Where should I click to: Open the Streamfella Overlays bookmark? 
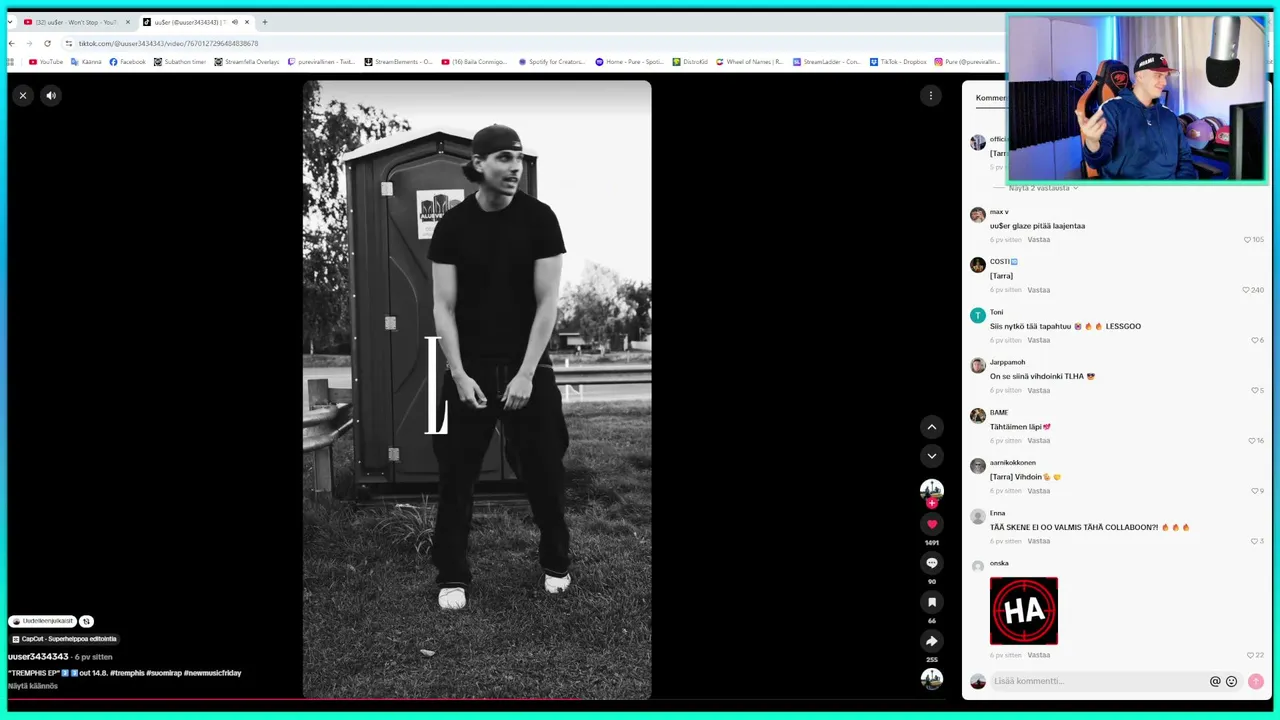click(247, 62)
